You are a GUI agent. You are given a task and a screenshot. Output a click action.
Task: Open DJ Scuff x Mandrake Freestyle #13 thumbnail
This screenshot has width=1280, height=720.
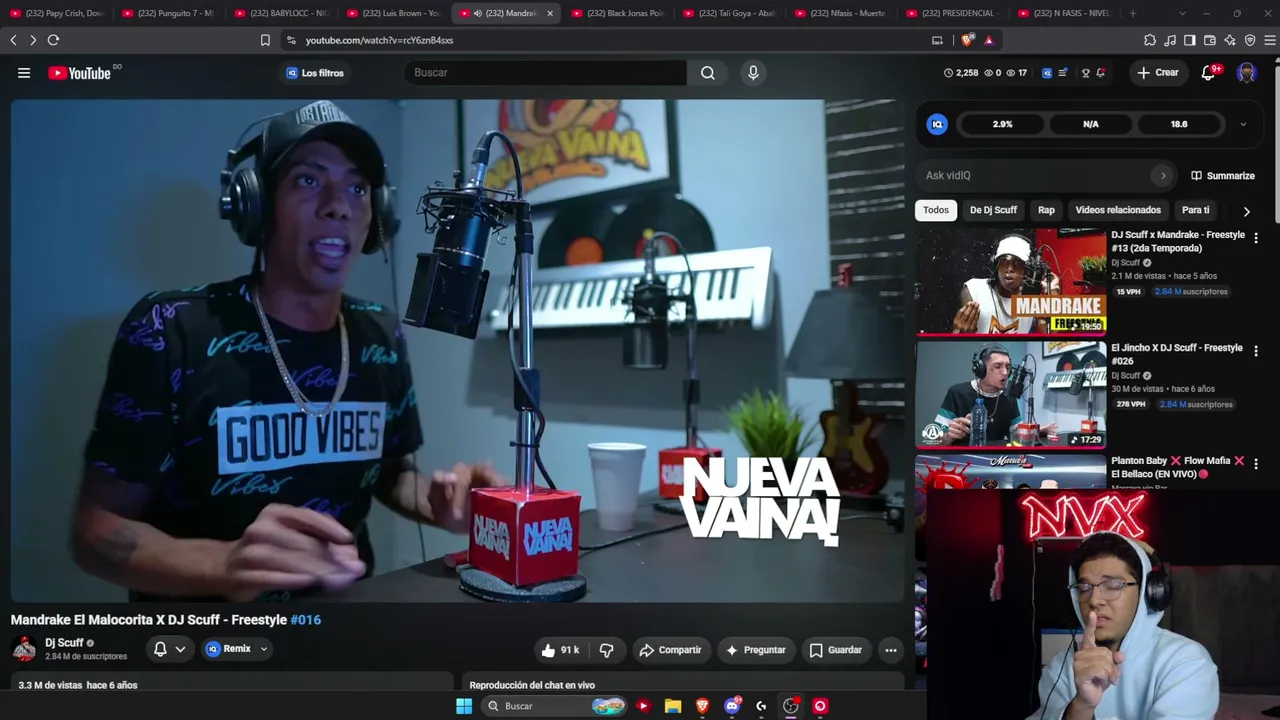(1011, 281)
